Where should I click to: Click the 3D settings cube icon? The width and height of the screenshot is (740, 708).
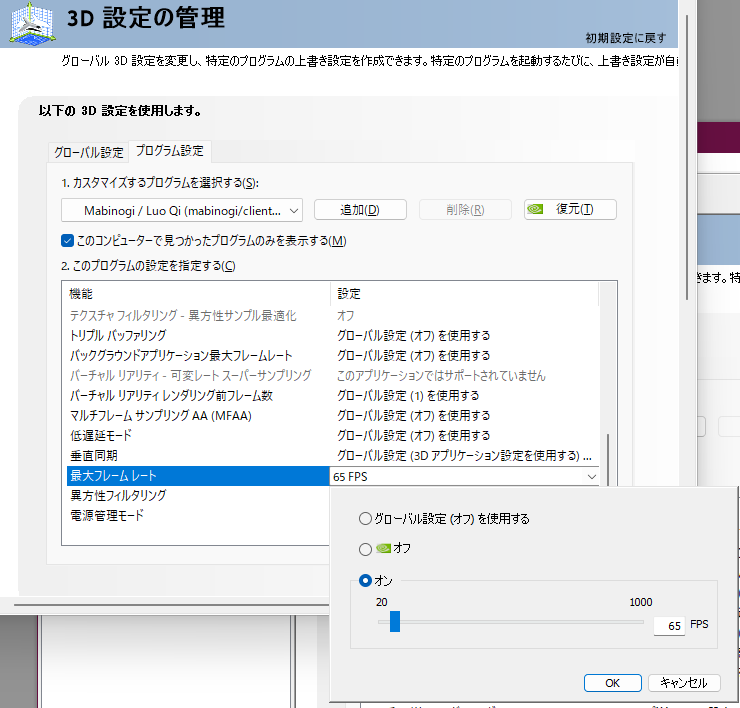pyautogui.click(x=32, y=24)
